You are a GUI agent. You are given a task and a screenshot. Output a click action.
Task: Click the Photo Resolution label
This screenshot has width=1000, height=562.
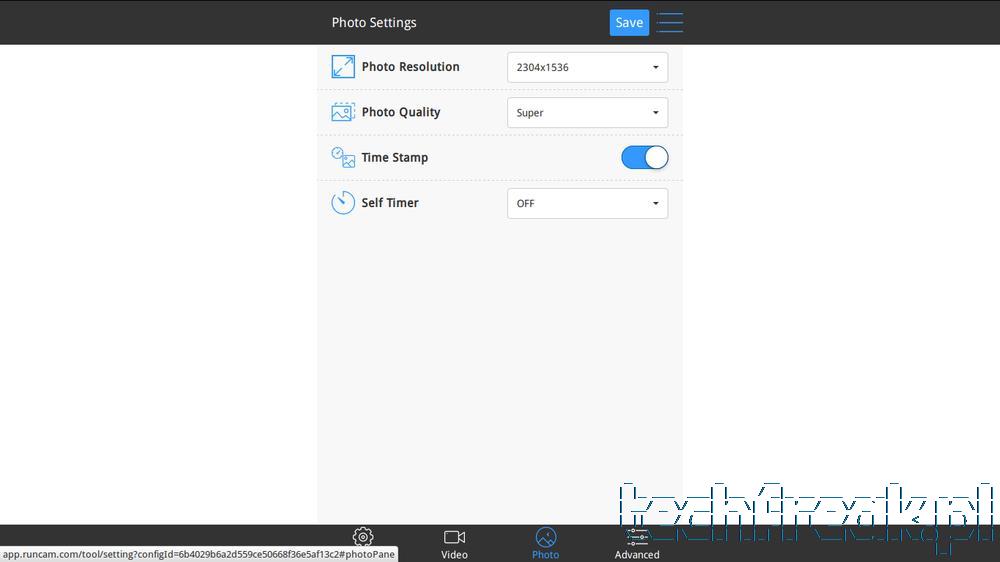point(410,66)
